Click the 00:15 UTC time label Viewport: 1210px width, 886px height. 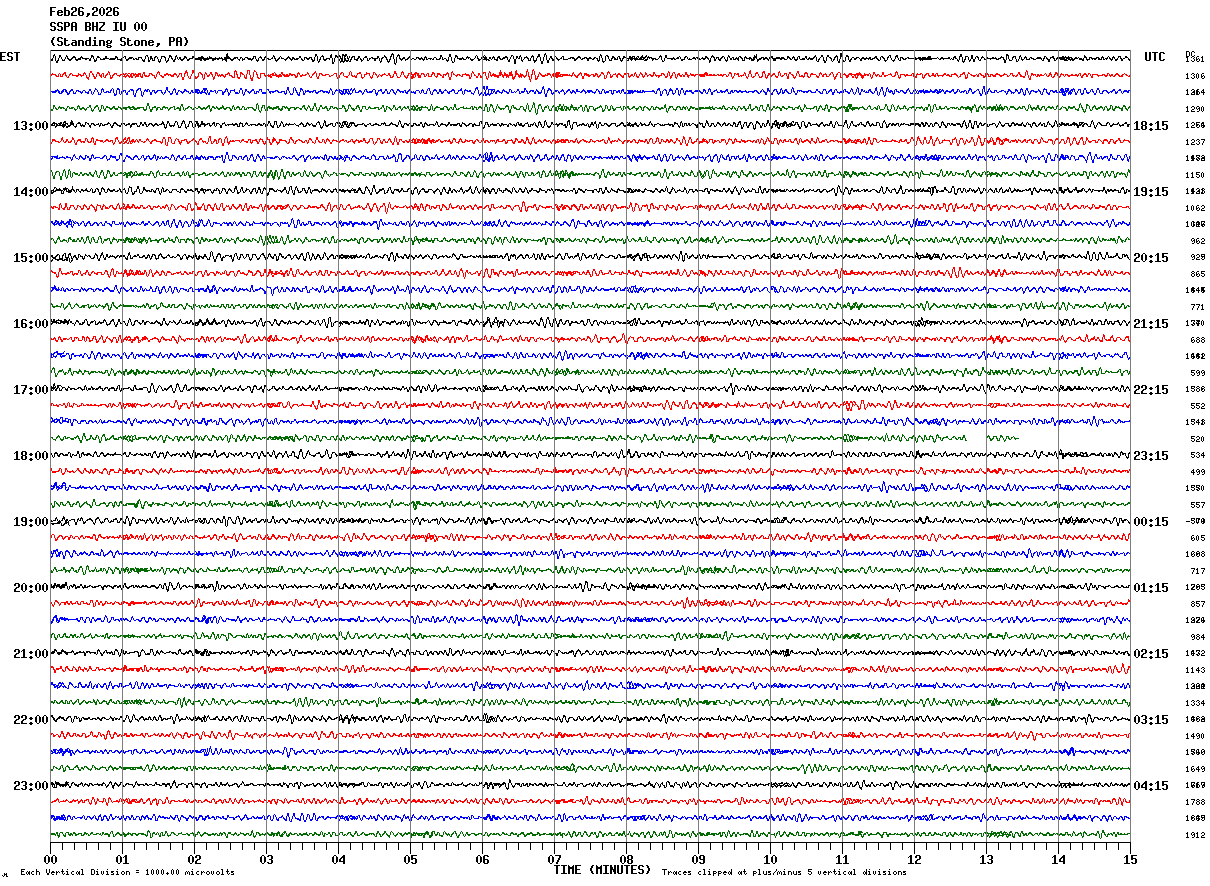1151,522
